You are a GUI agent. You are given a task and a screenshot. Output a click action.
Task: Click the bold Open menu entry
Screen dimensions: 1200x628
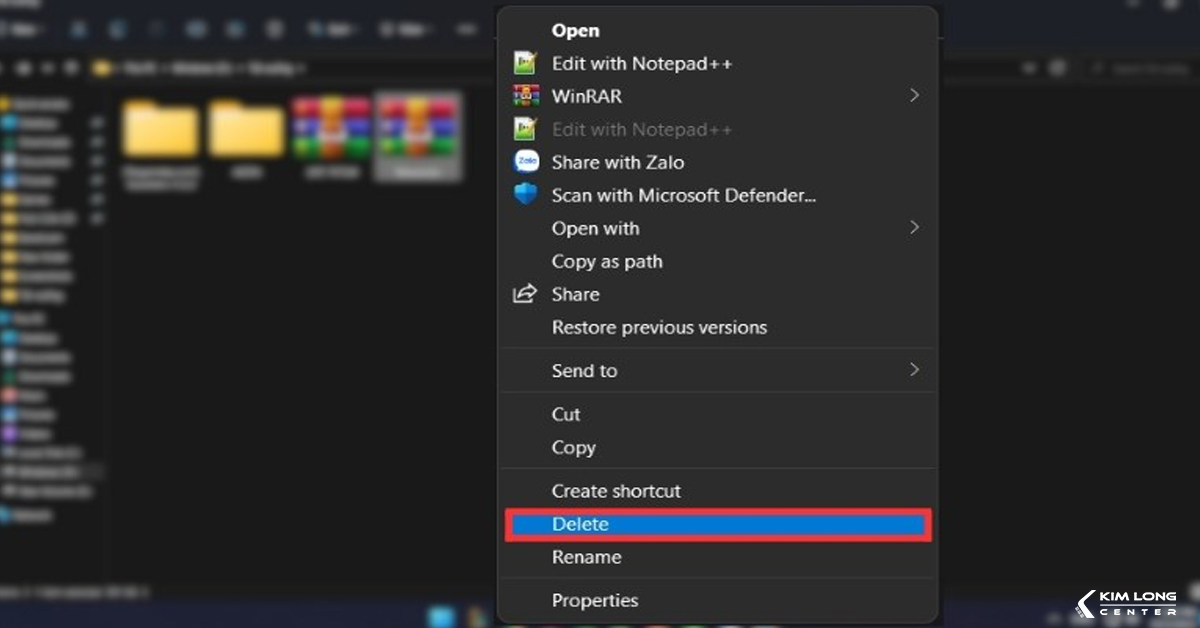pos(575,31)
